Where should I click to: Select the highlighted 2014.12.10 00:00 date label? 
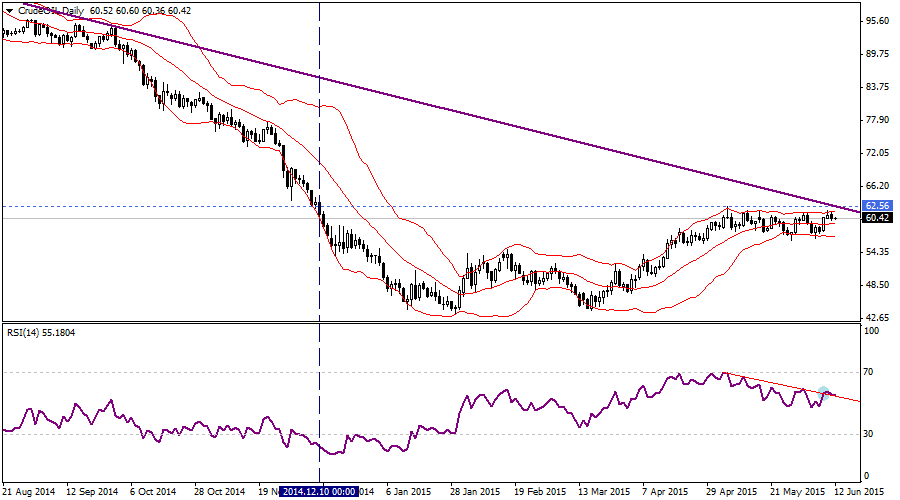point(316,492)
